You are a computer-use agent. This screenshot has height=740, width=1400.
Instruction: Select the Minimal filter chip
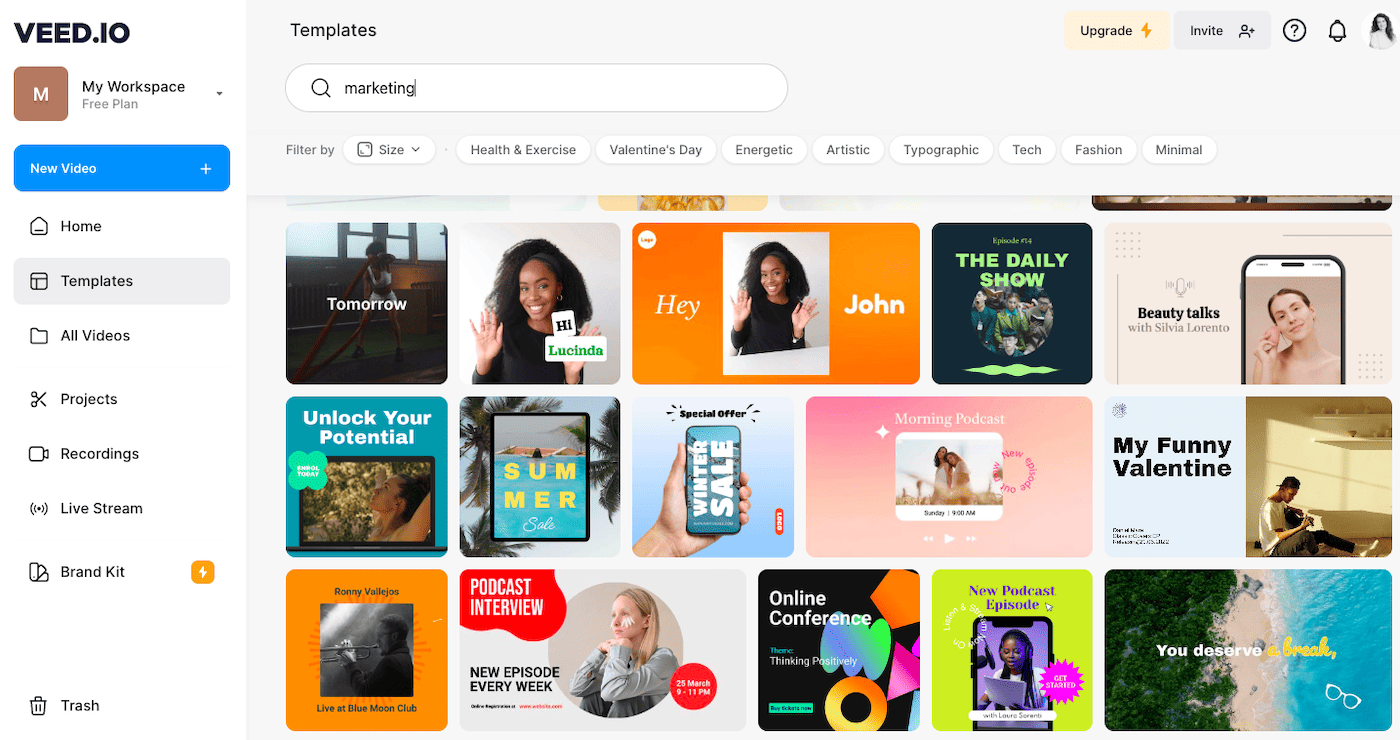[1179, 150]
